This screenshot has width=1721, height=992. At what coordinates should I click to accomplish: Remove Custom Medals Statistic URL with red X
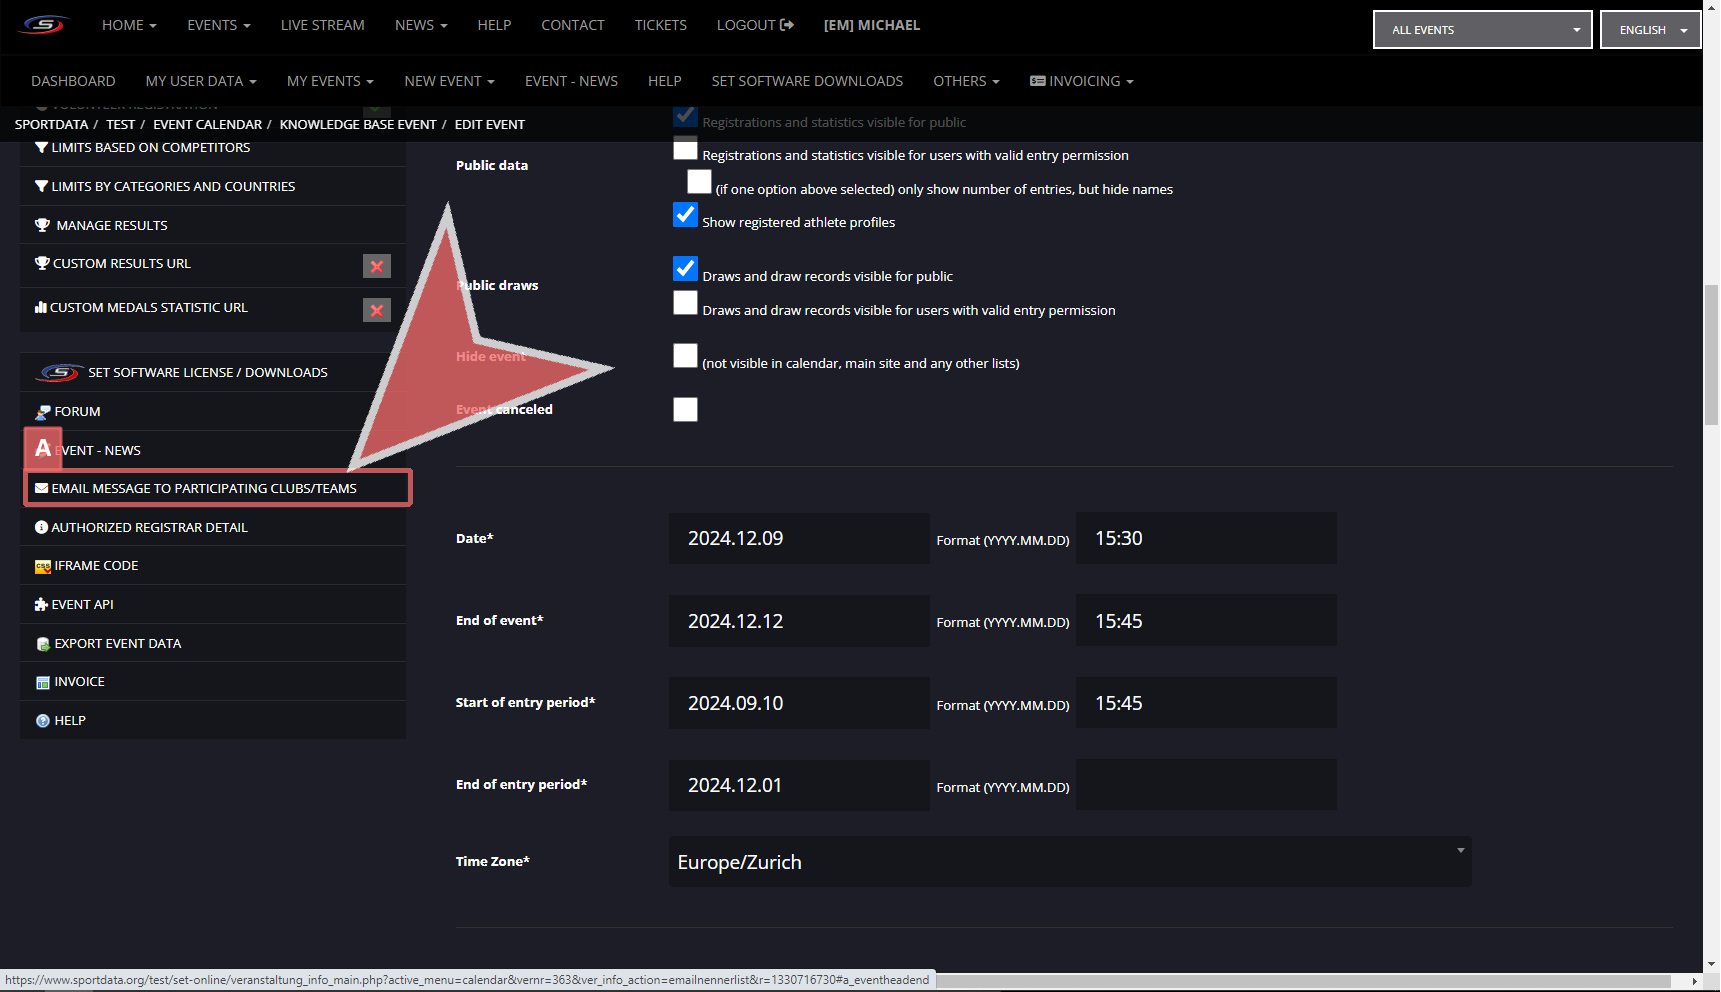coord(377,310)
